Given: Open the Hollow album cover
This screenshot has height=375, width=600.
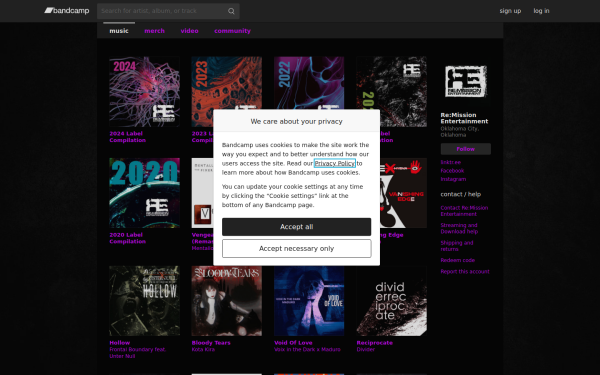Looking at the screenshot, I should pos(144,301).
